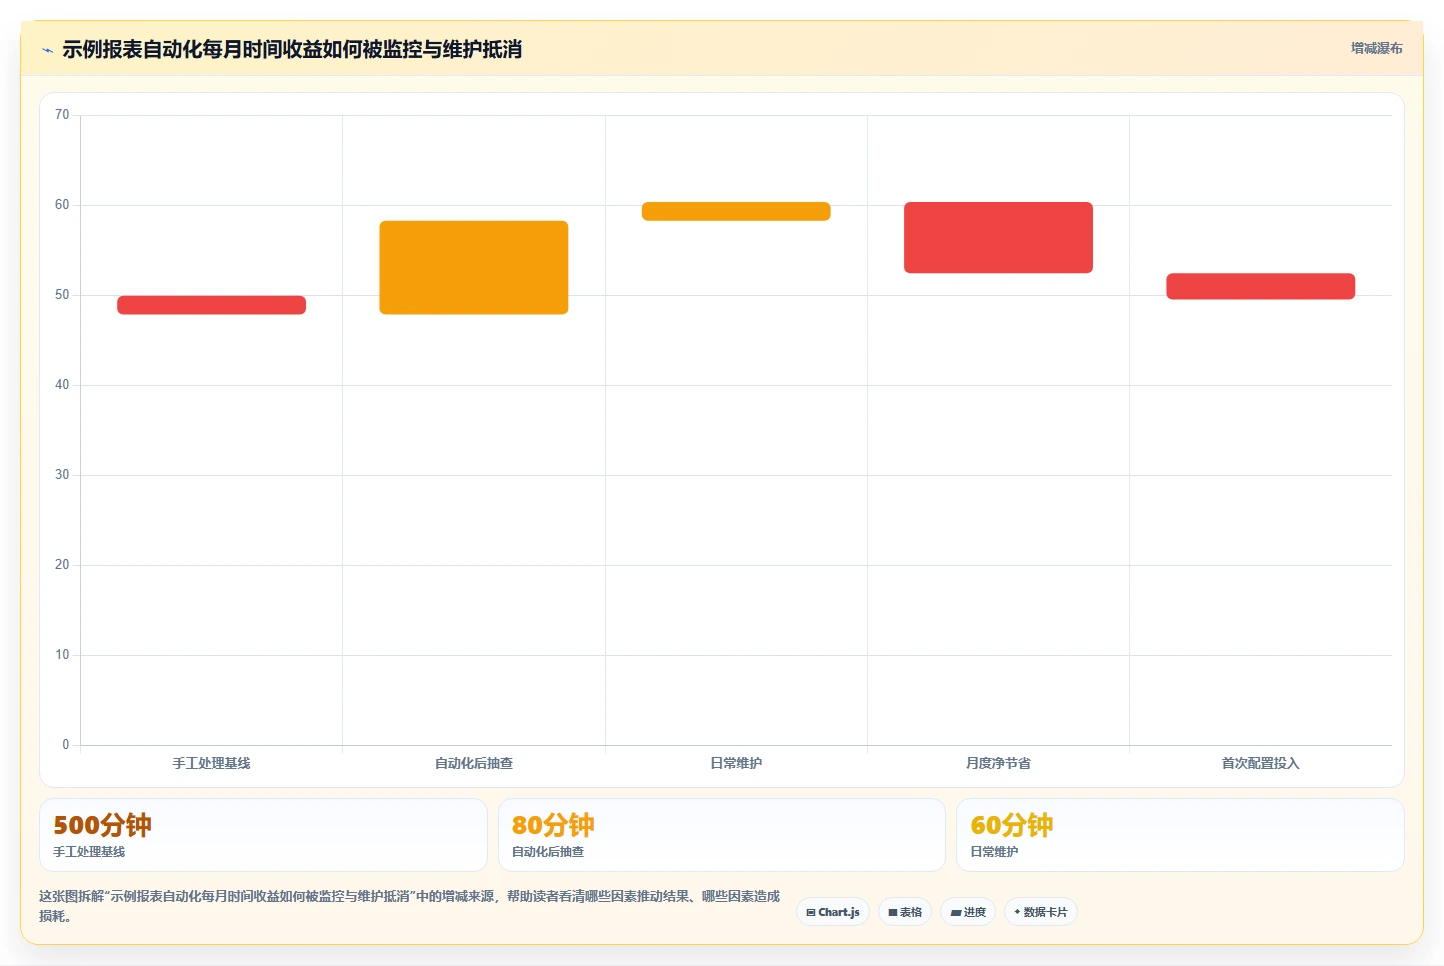This screenshot has height=966, width=1444.
Task: Click the y-axis value 50
Action: click(62, 295)
